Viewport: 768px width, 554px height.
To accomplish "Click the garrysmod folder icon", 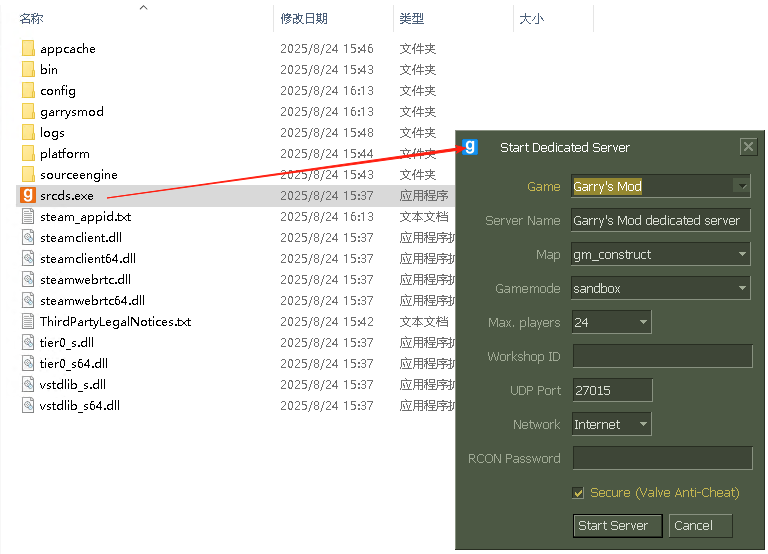I will click(x=28, y=112).
